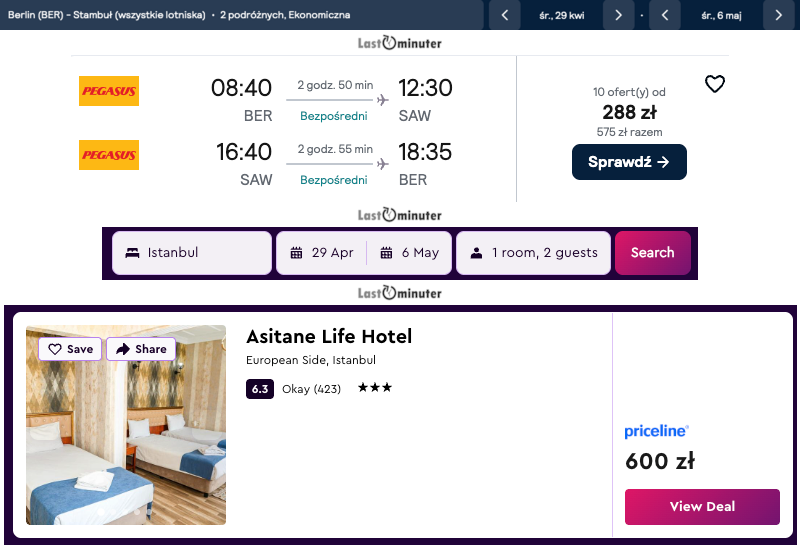Open the Berlin–Stambuł search summary in top bar
The width and height of the screenshot is (800, 545).
[x=180, y=15]
